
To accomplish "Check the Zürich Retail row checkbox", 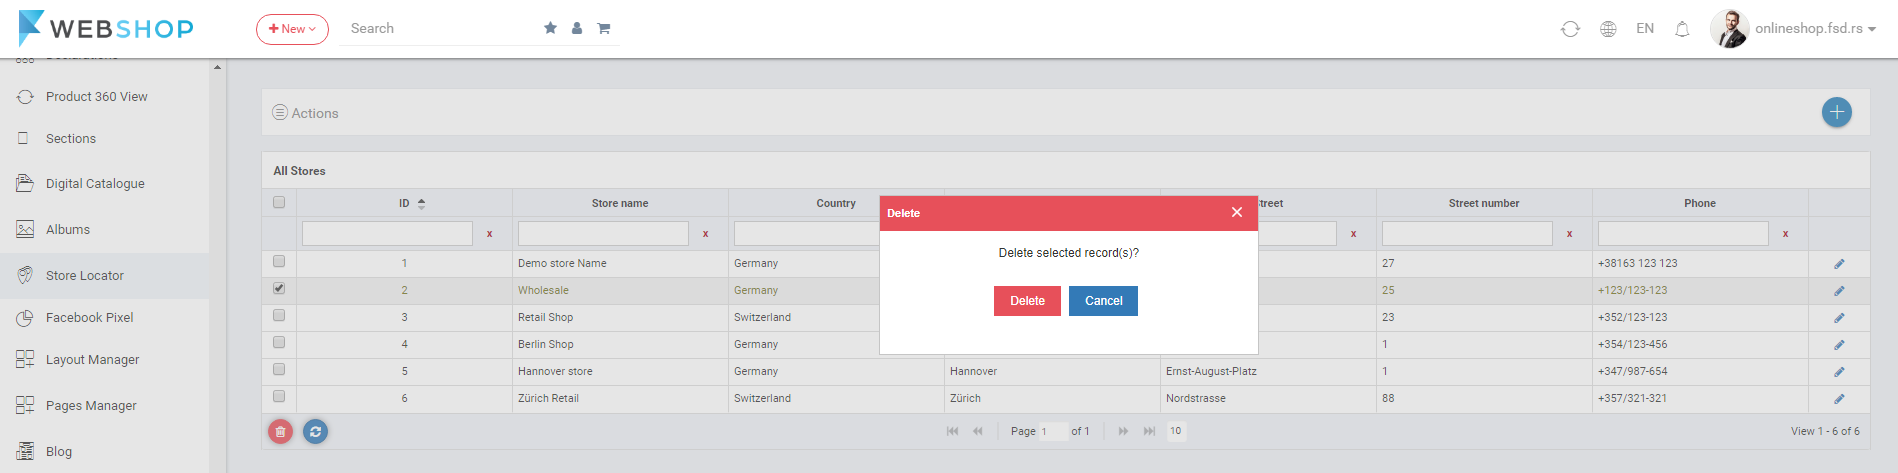I will [x=279, y=396].
